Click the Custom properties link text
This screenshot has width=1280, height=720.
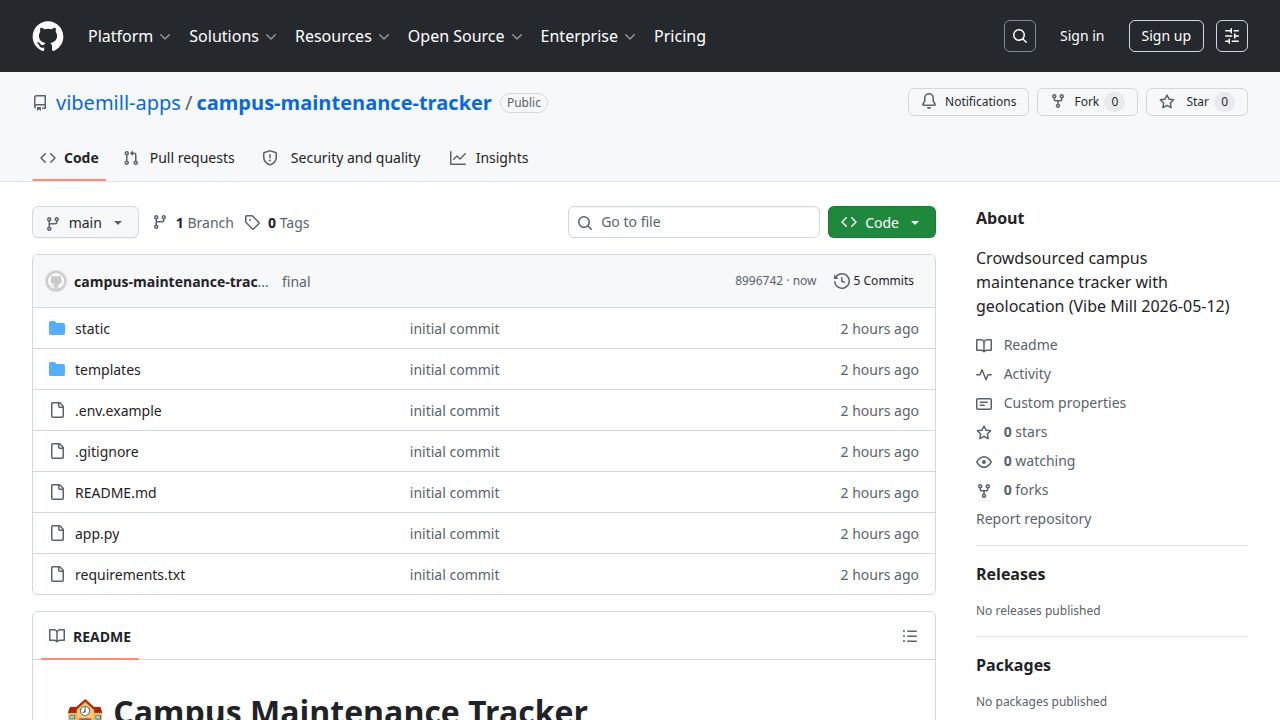1065,403
